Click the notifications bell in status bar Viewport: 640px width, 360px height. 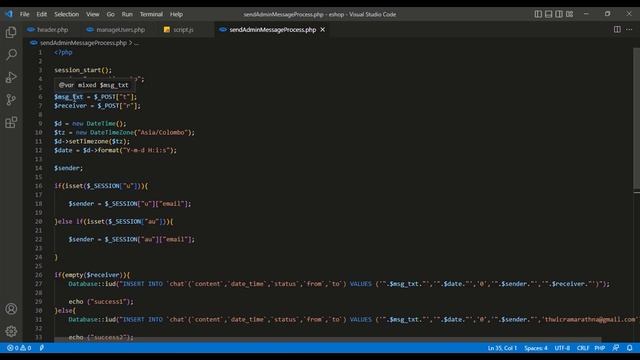[630, 348]
